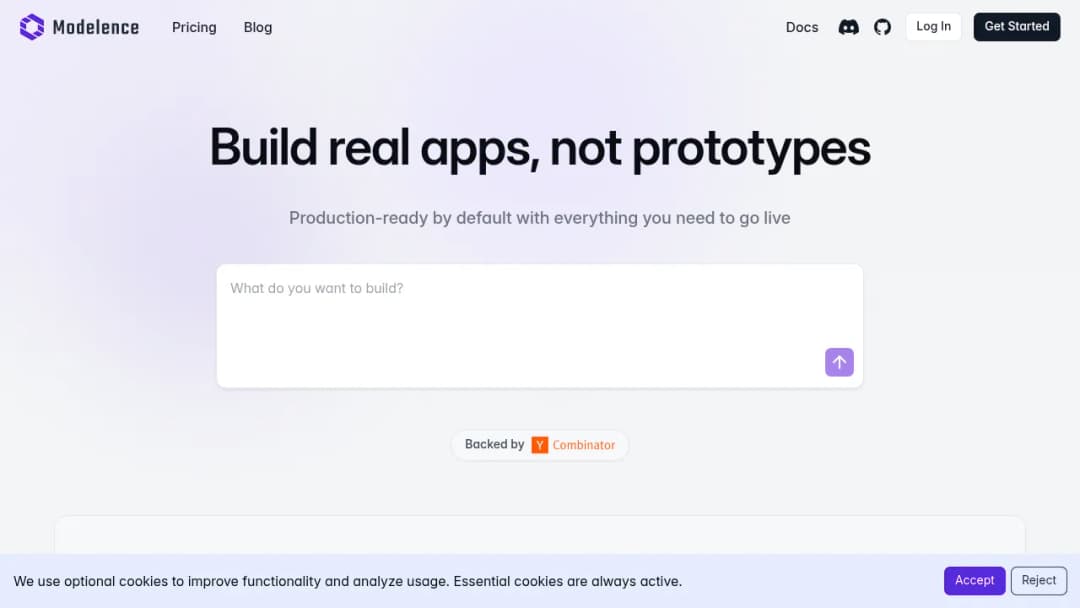The height and width of the screenshot is (608, 1080).
Task: Open the Pricing page
Action: click(194, 27)
